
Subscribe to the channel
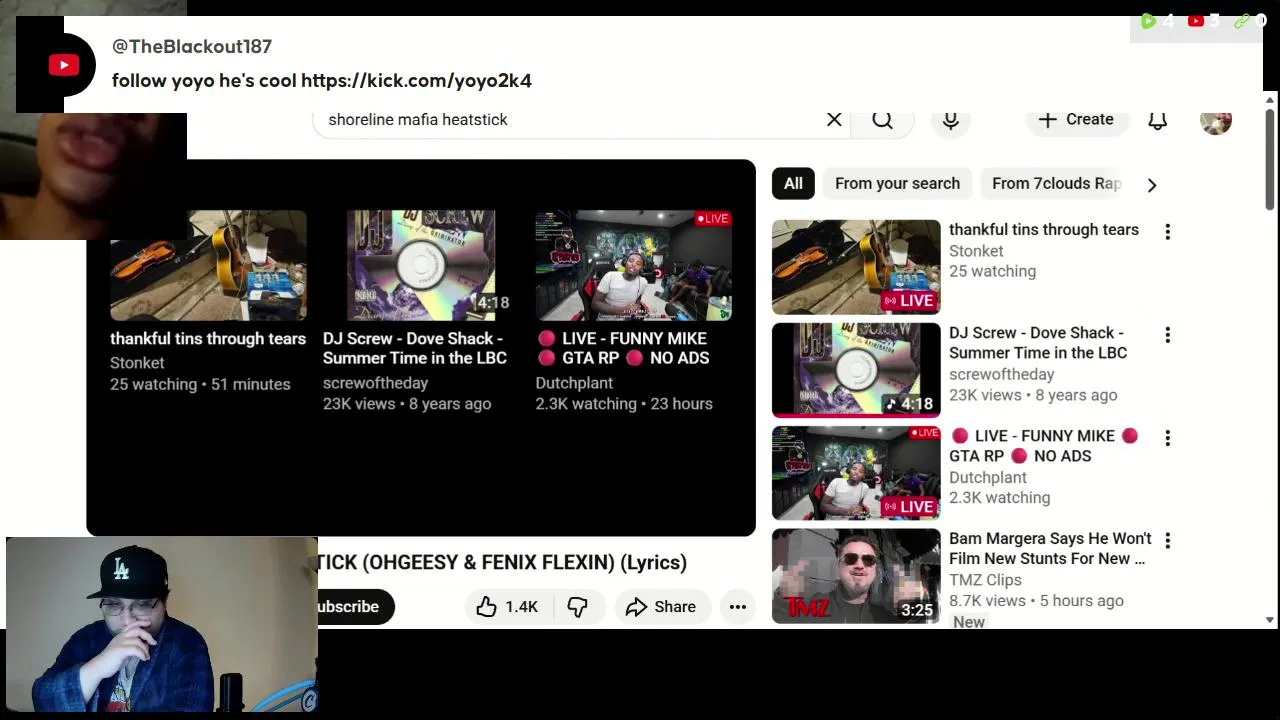[354, 606]
